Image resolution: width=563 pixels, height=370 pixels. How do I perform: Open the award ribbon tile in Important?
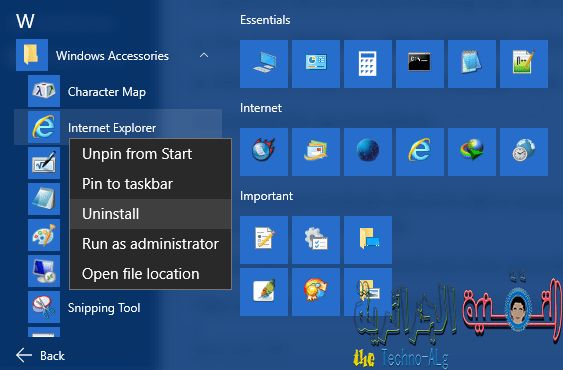pyautogui.click(x=316, y=292)
